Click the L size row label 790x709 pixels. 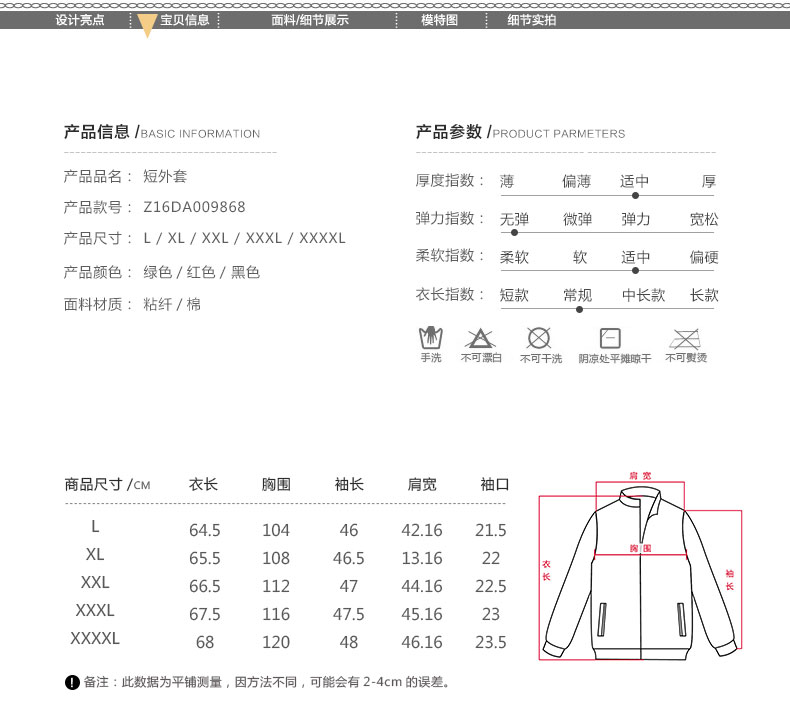pyautogui.click(x=95, y=527)
